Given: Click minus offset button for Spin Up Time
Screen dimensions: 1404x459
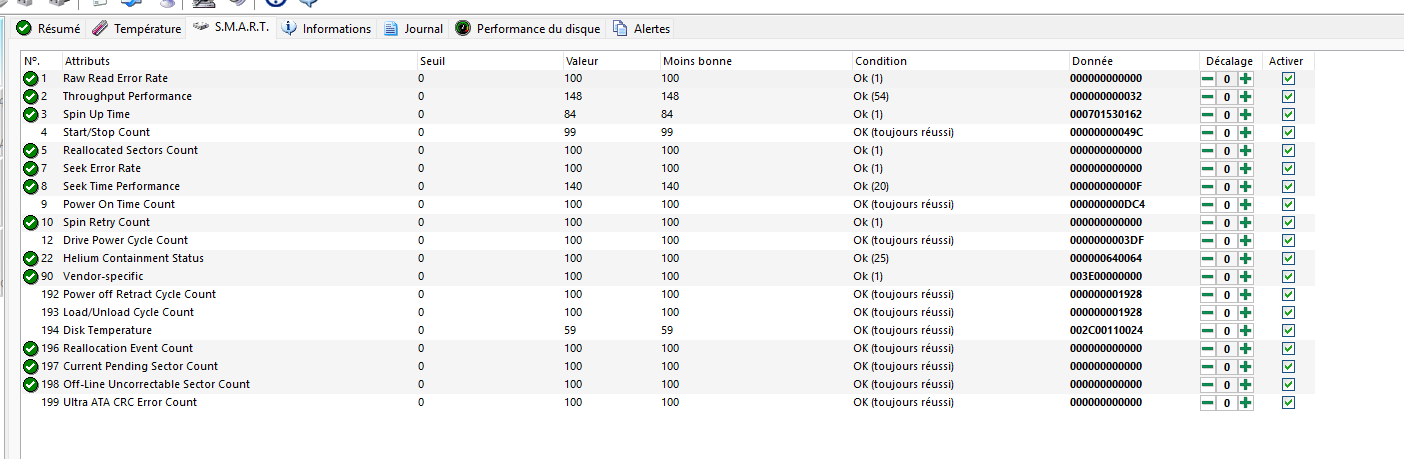Looking at the screenshot, I should point(1208,115).
